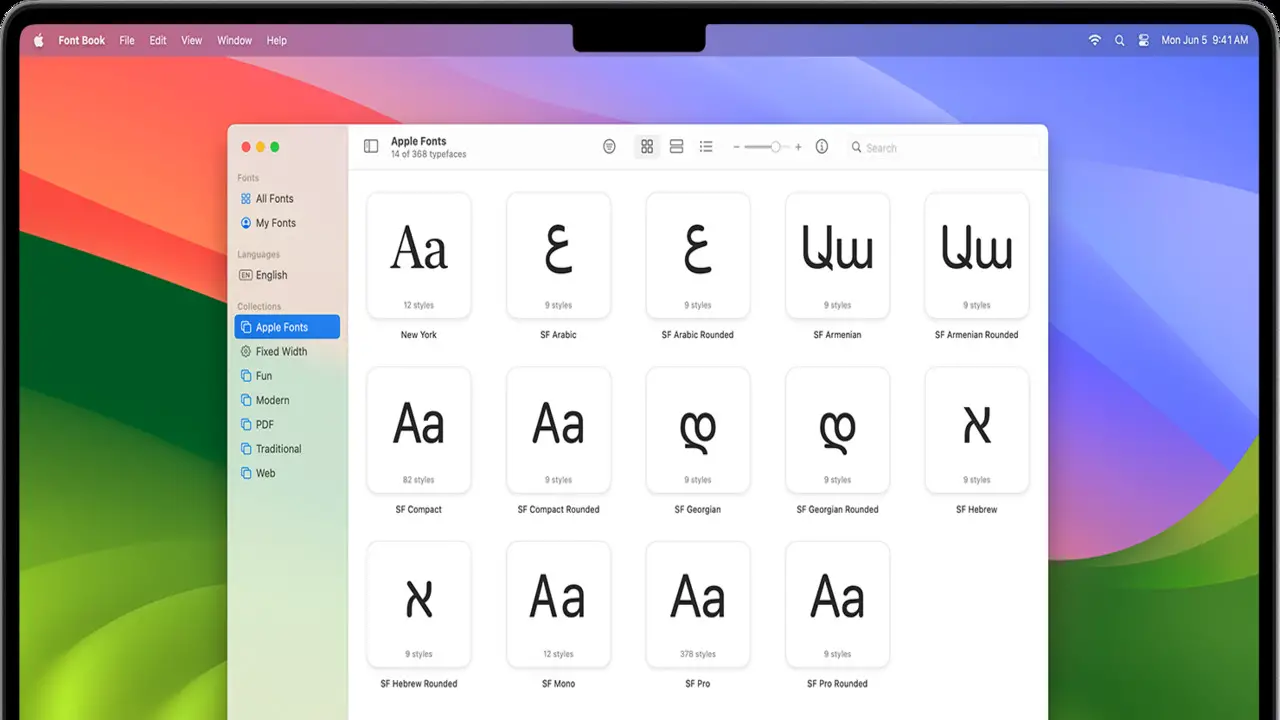
Task: Click the date and time in the menu bar
Action: [x=1205, y=41]
